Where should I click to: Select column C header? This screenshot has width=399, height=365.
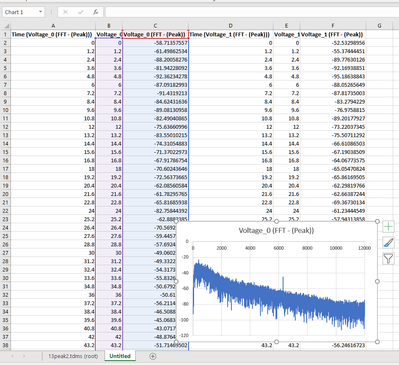[x=155, y=26]
